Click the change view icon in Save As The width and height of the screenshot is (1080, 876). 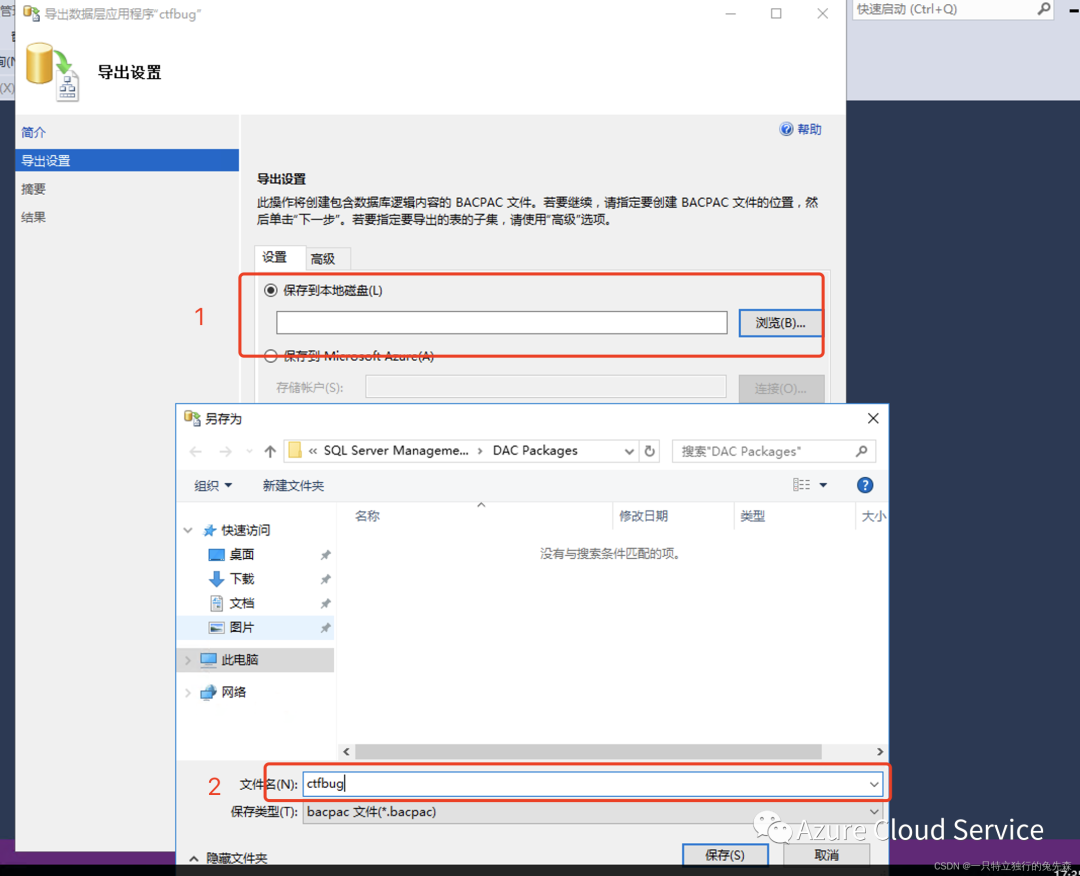click(801, 485)
